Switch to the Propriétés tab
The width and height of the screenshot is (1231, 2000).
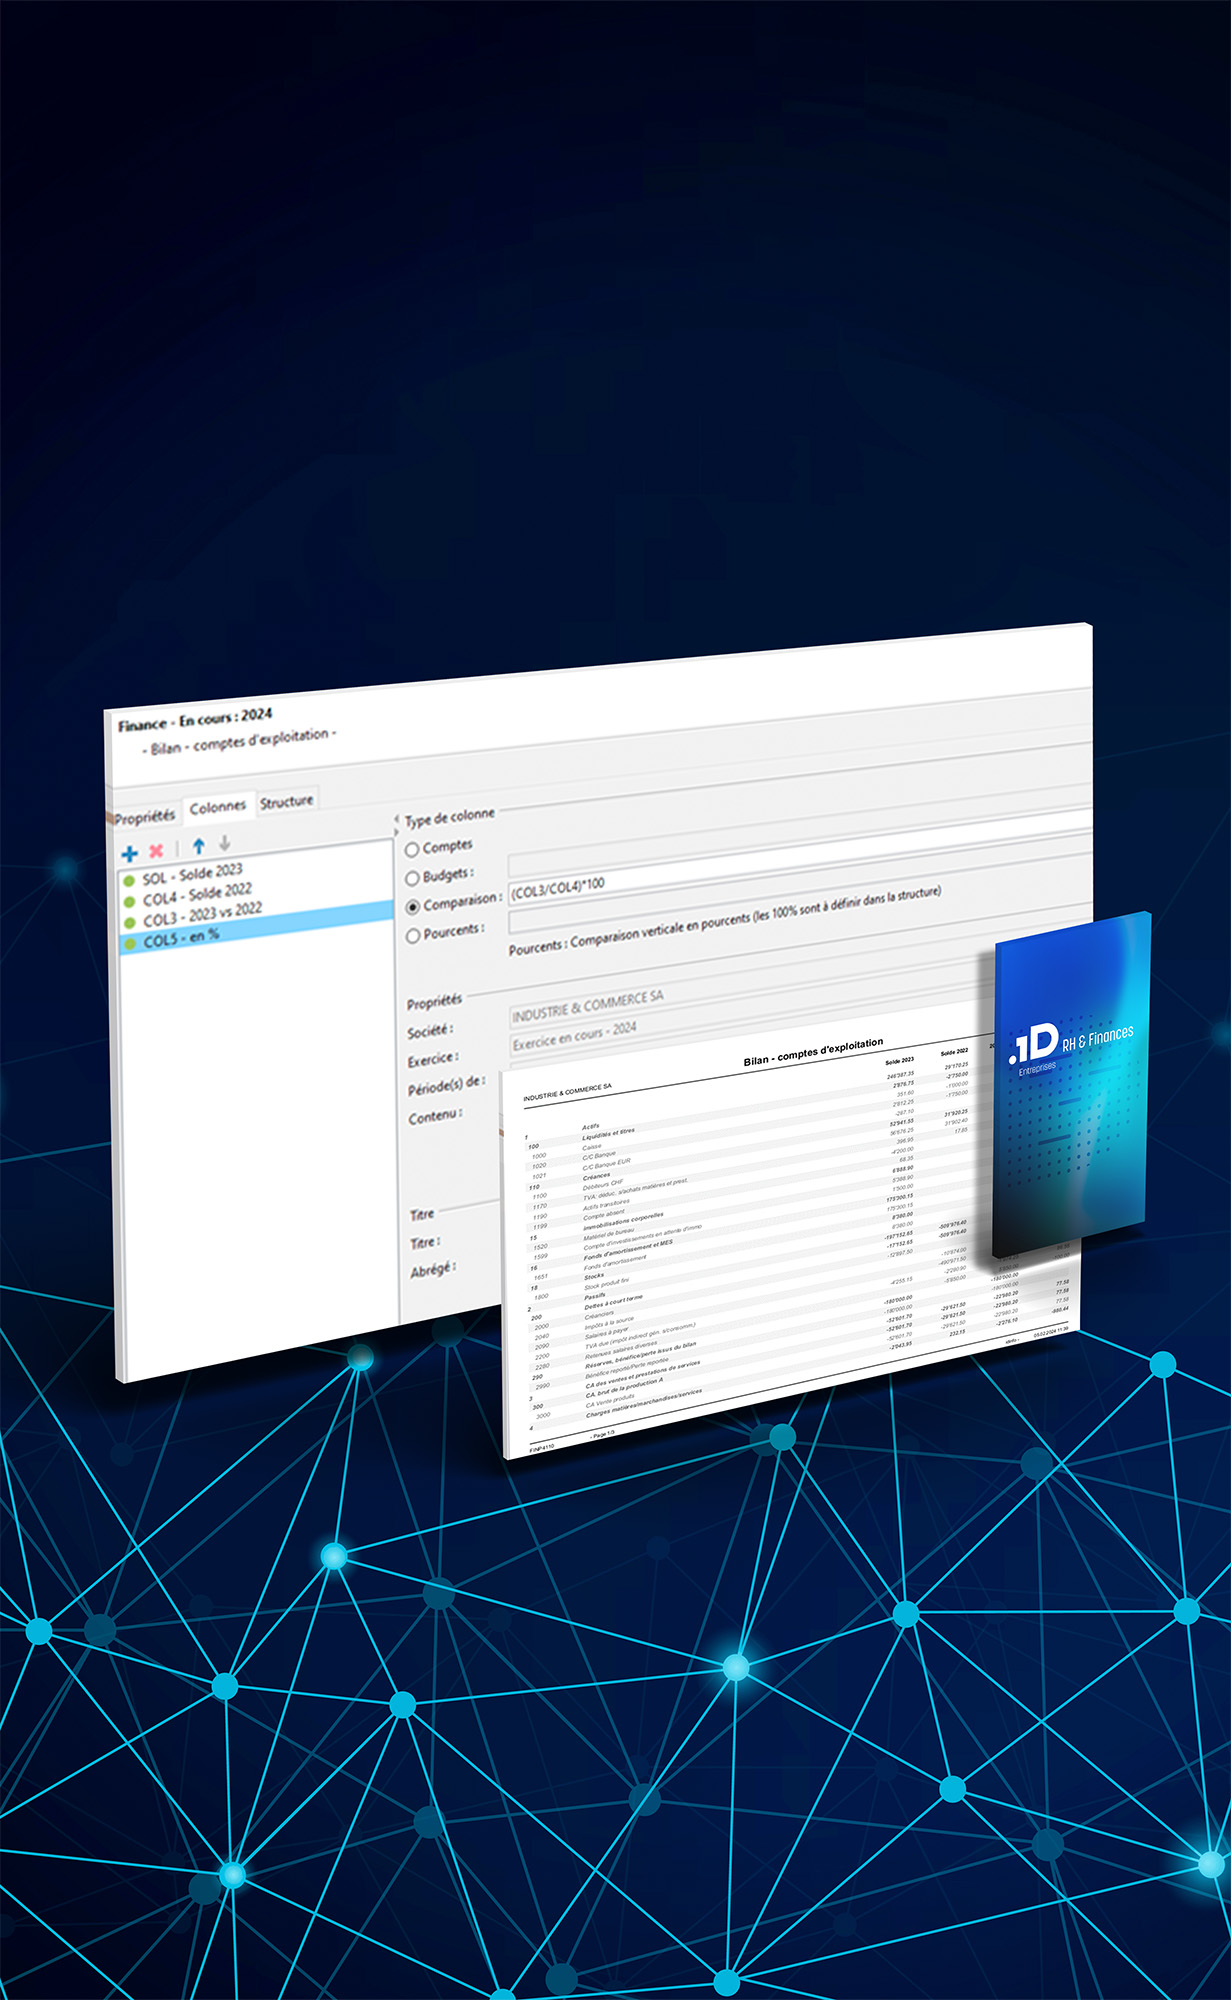(144, 816)
